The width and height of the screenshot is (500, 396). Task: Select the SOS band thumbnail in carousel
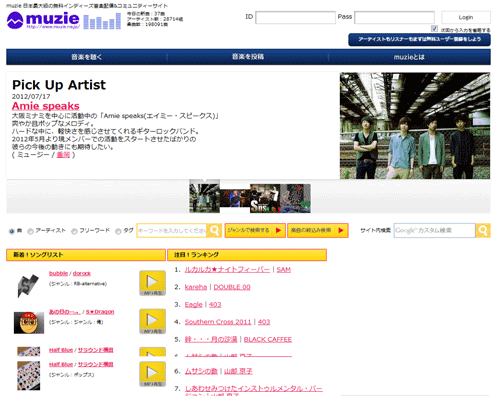265,198
